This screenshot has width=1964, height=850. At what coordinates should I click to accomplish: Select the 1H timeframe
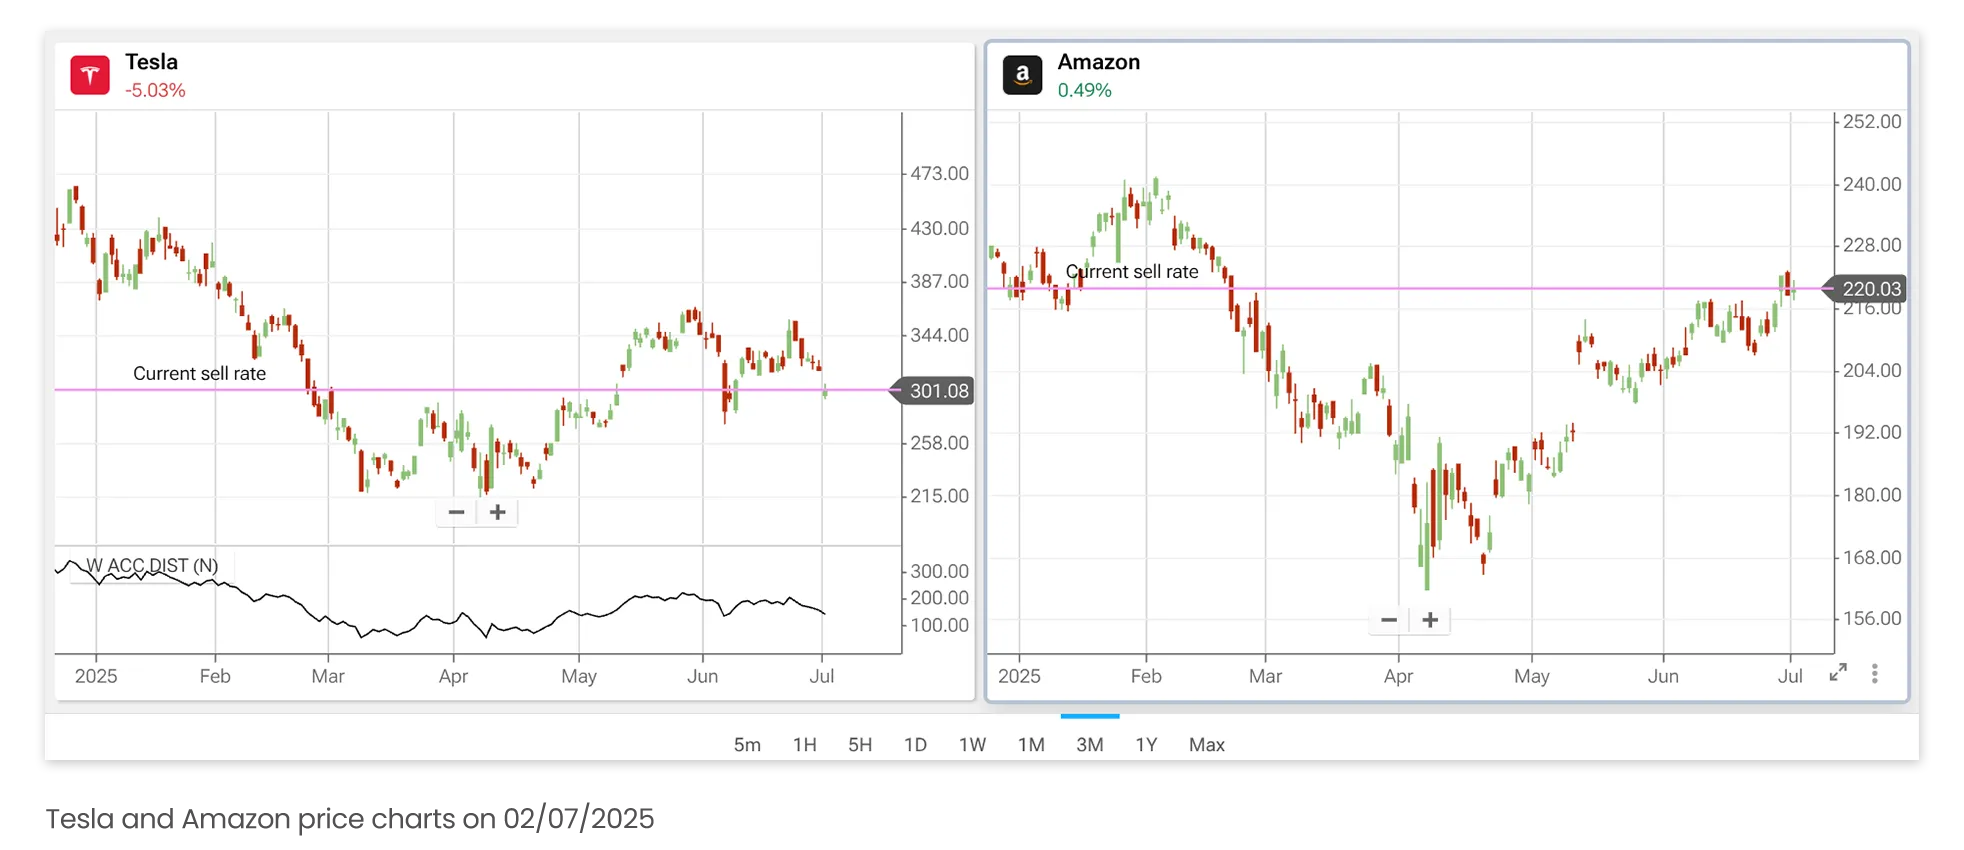tap(804, 744)
